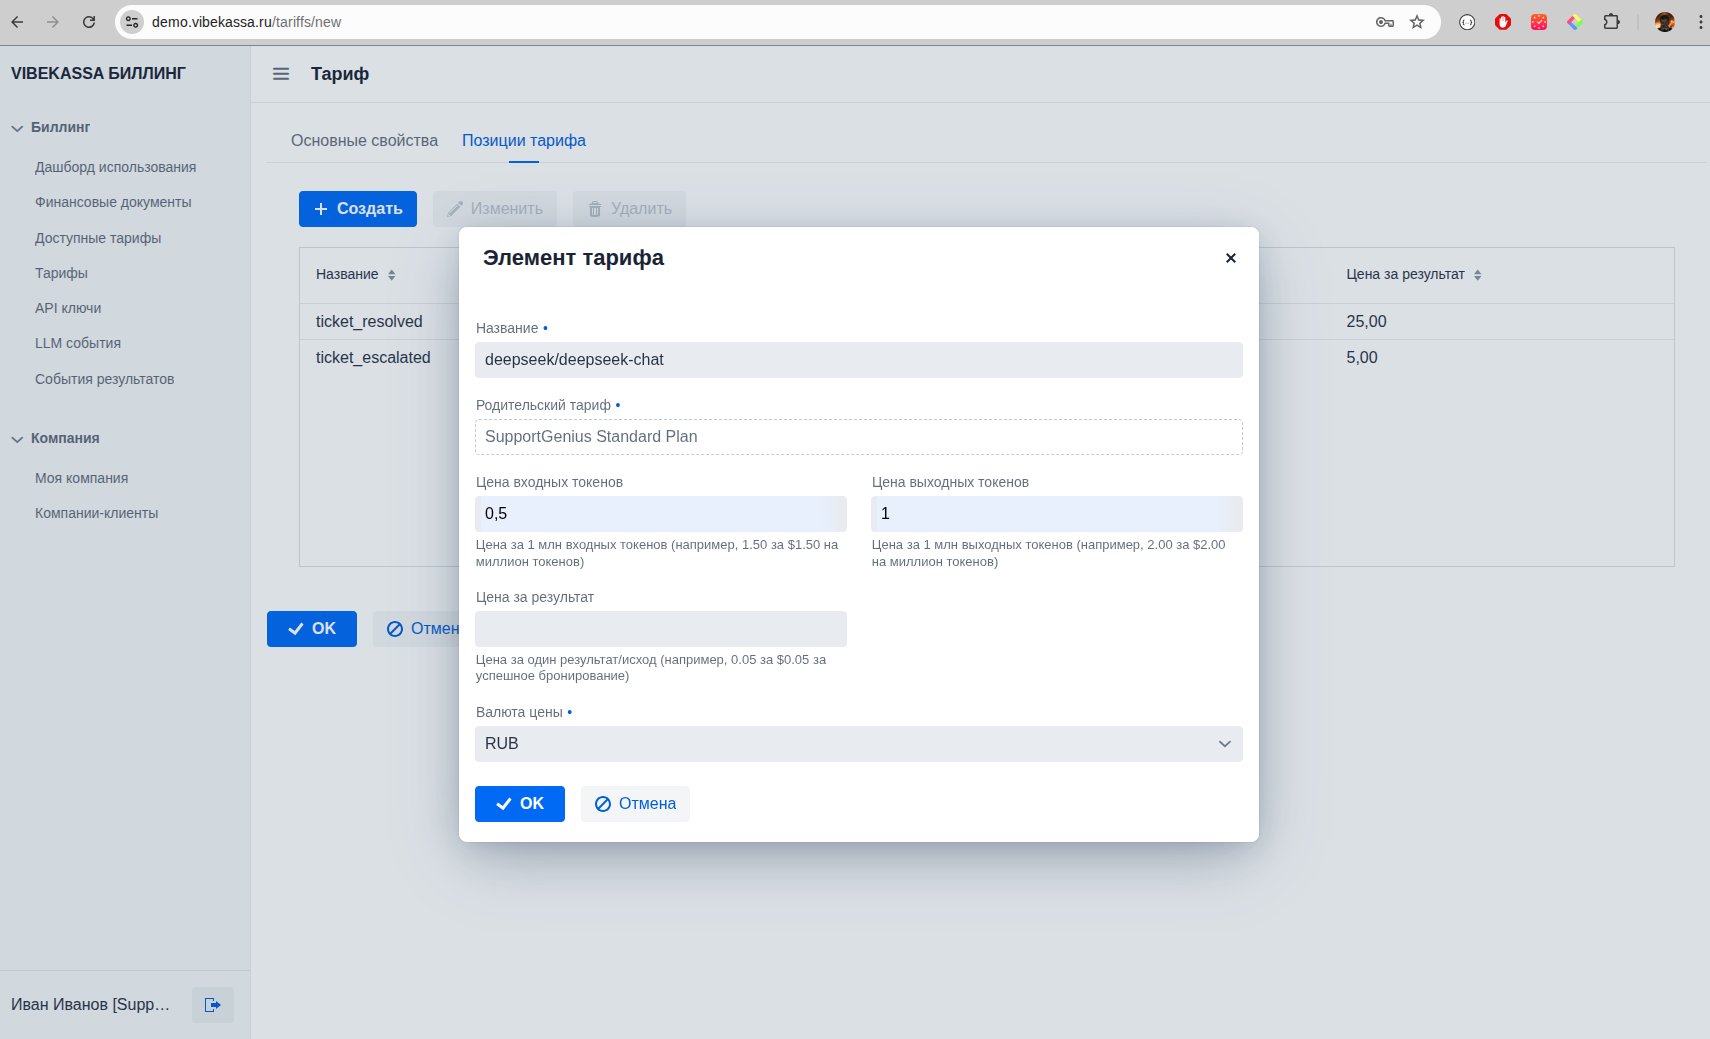1710x1039 pixels.
Task: Click the hamburger menu icon
Action: click(281, 74)
